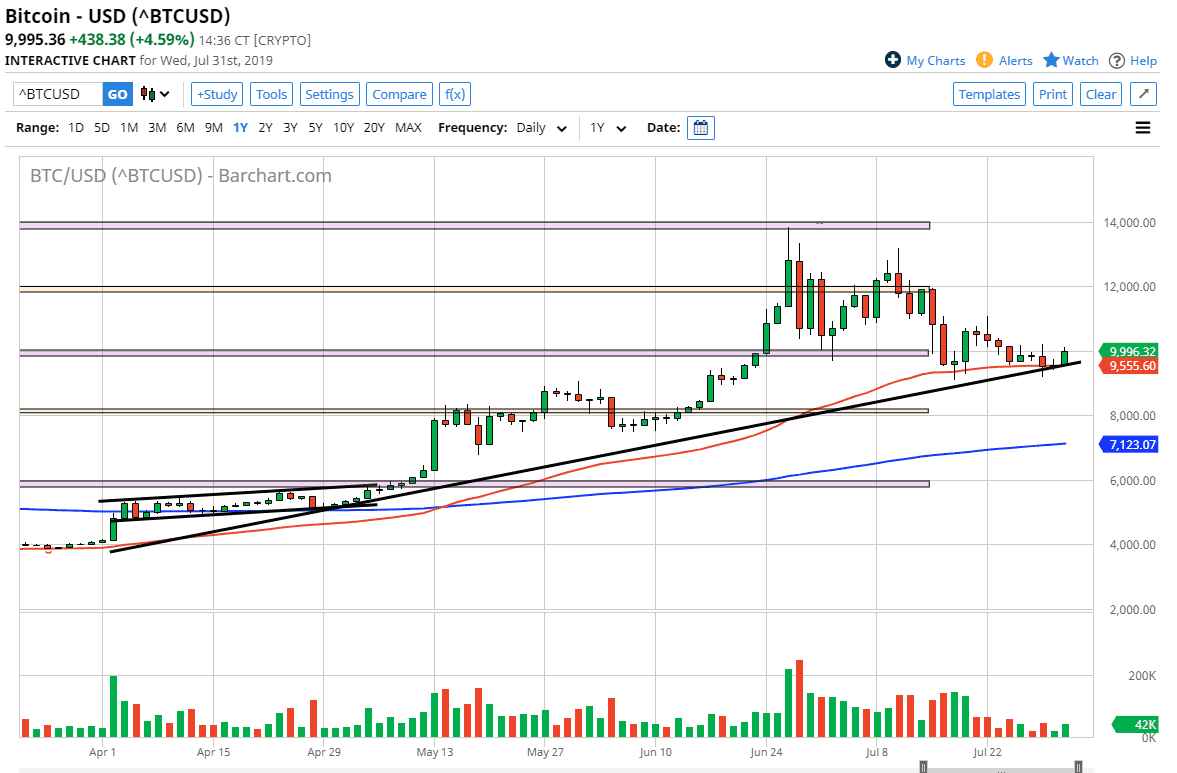Toggle the MAX range view
The width and height of the screenshot is (1177, 773).
[x=407, y=128]
